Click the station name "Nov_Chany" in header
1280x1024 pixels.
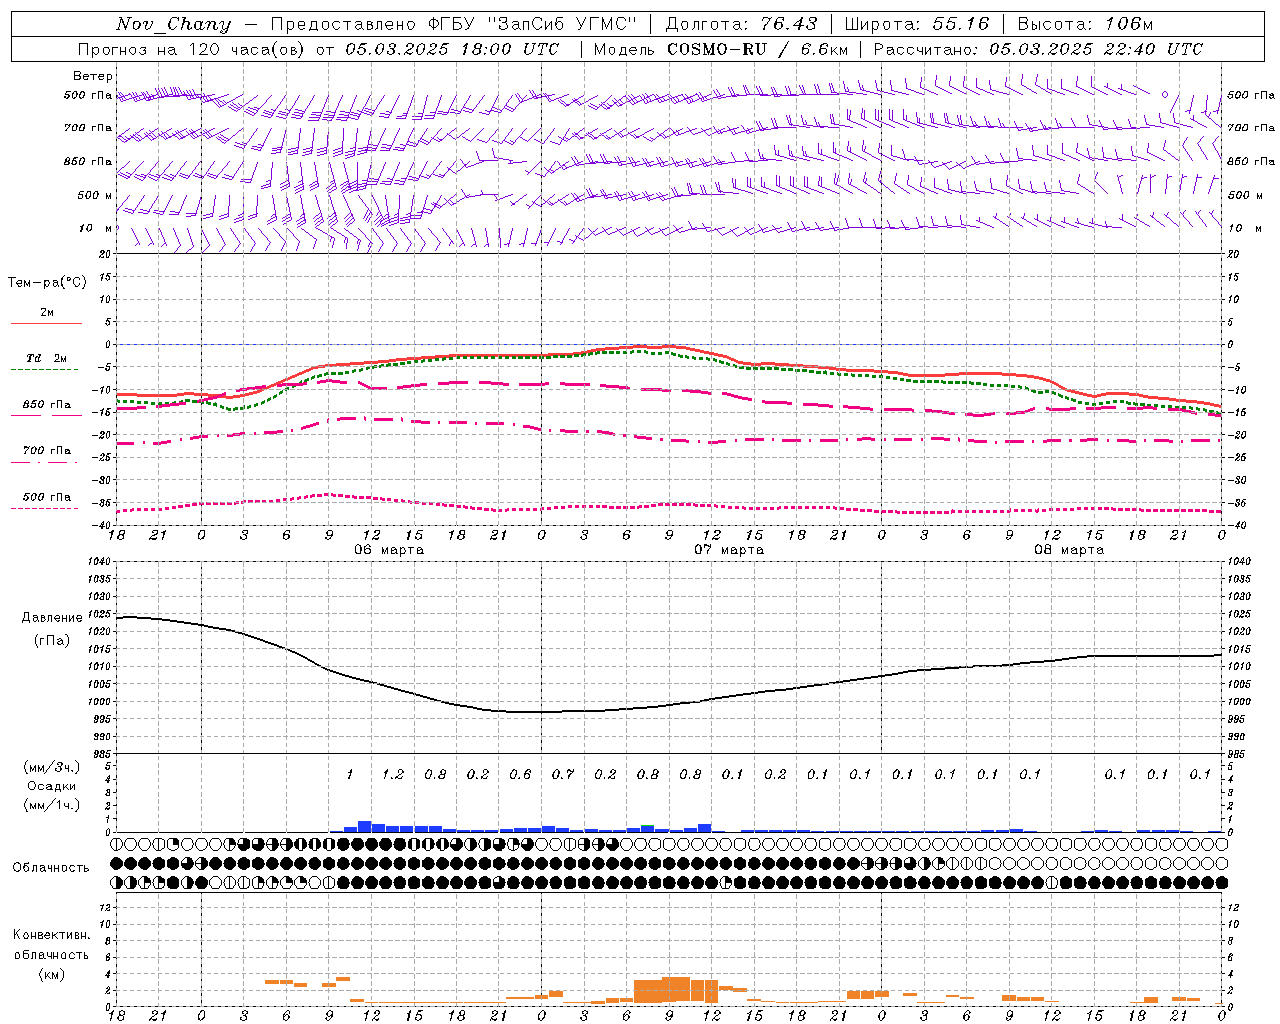[x=173, y=24]
